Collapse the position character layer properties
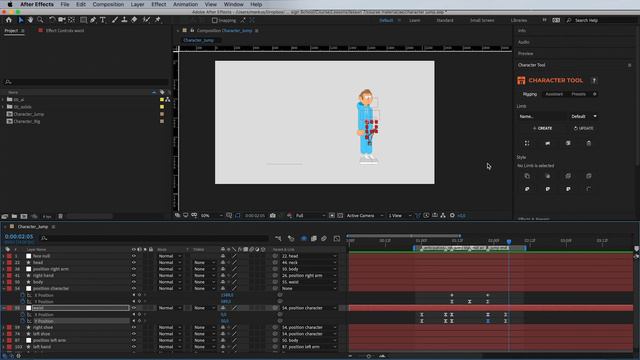The height and width of the screenshot is (360, 640). tap(4, 289)
